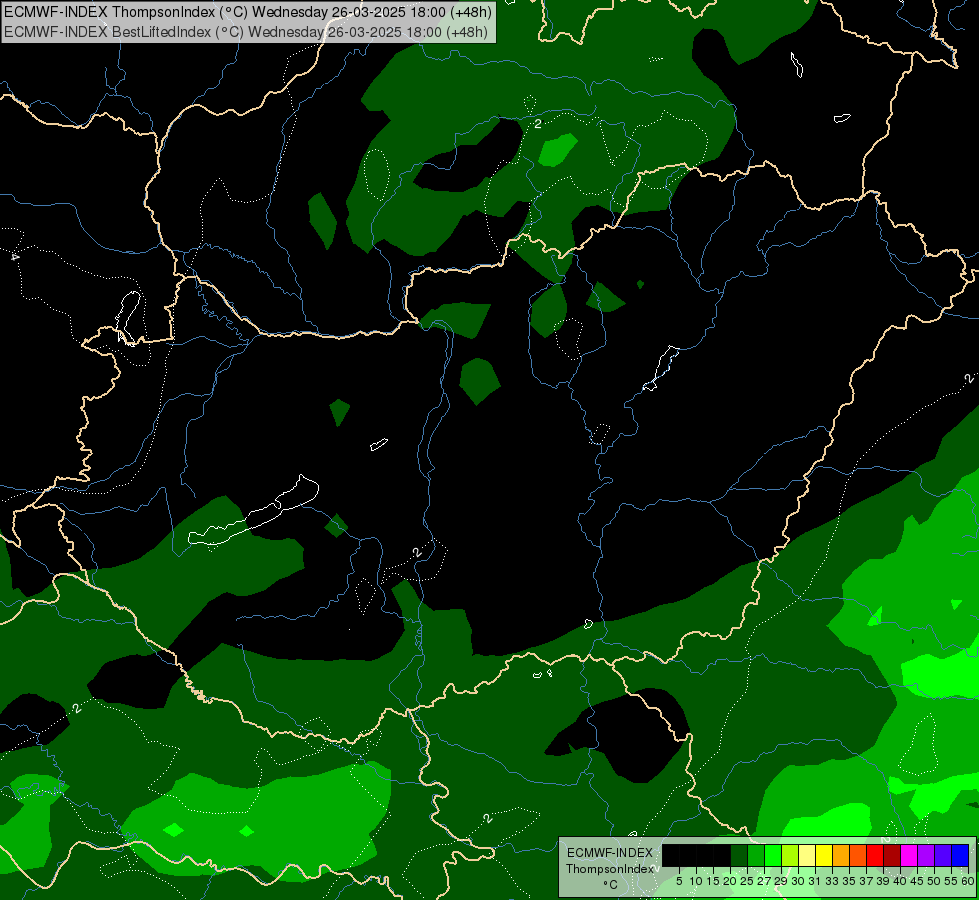Click the BestLiftedIndex title line at top
Image resolution: width=979 pixels, height=900 pixels.
pyautogui.click(x=245, y=32)
